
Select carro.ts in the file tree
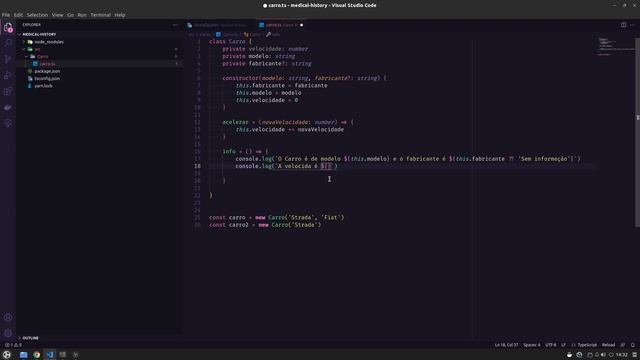click(47, 64)
